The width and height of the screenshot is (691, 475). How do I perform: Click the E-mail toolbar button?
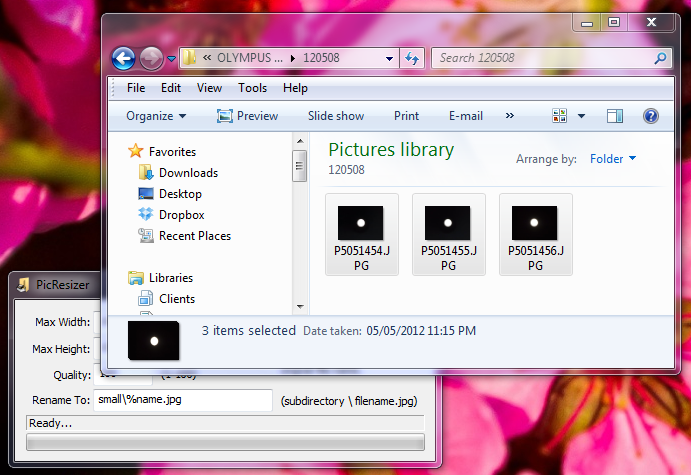click(466, 116)
